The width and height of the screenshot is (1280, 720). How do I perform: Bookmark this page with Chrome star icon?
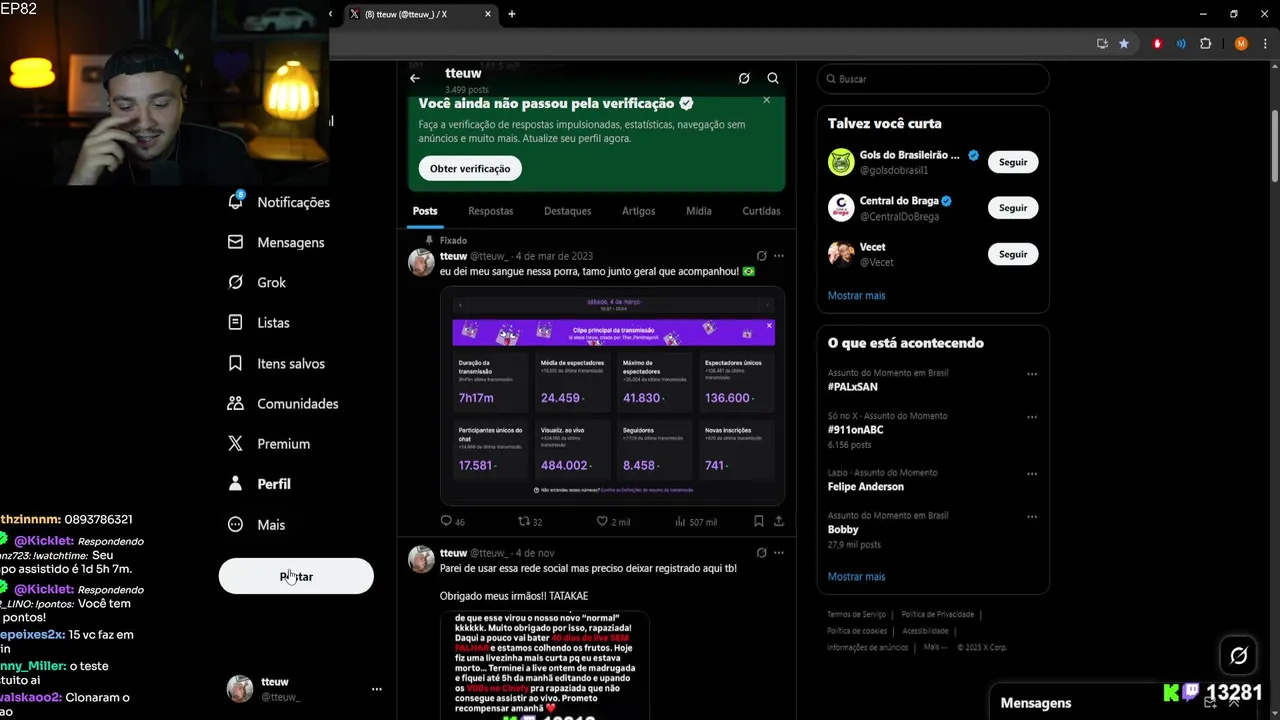(x=1124, y=44)
